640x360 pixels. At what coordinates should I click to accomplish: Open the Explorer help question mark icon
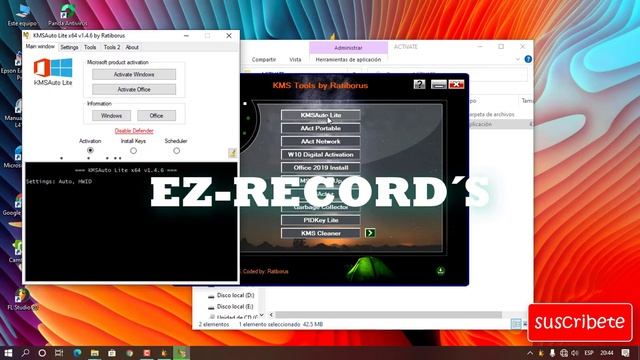click(x=528, y=59)
